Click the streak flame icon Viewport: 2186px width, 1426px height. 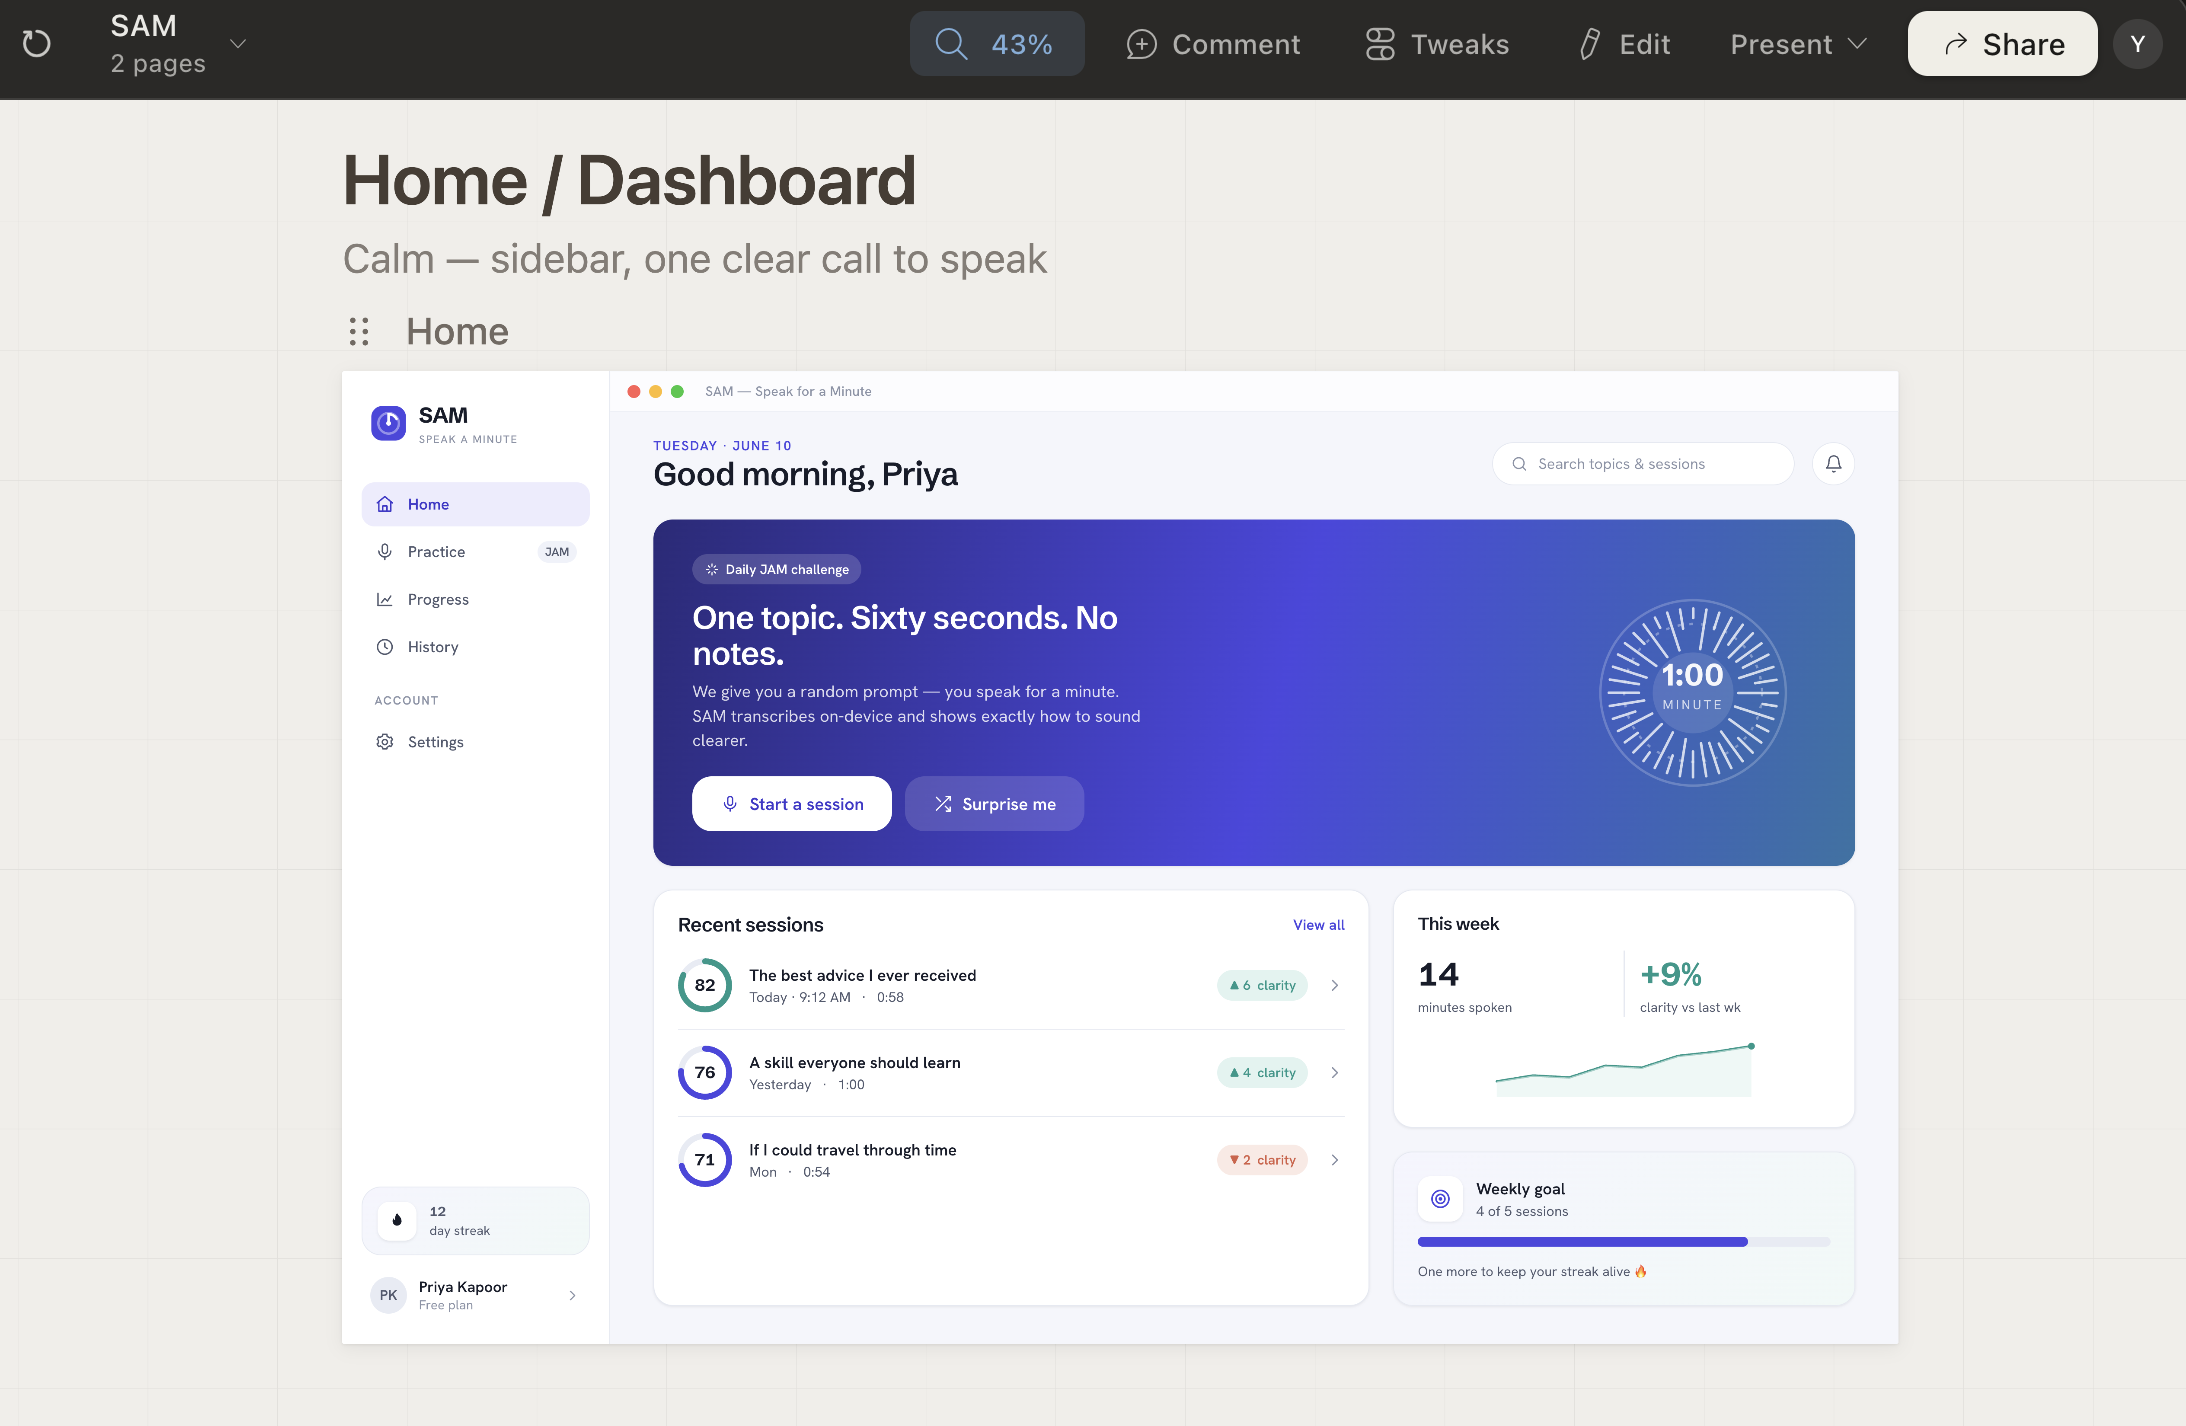397,1220
